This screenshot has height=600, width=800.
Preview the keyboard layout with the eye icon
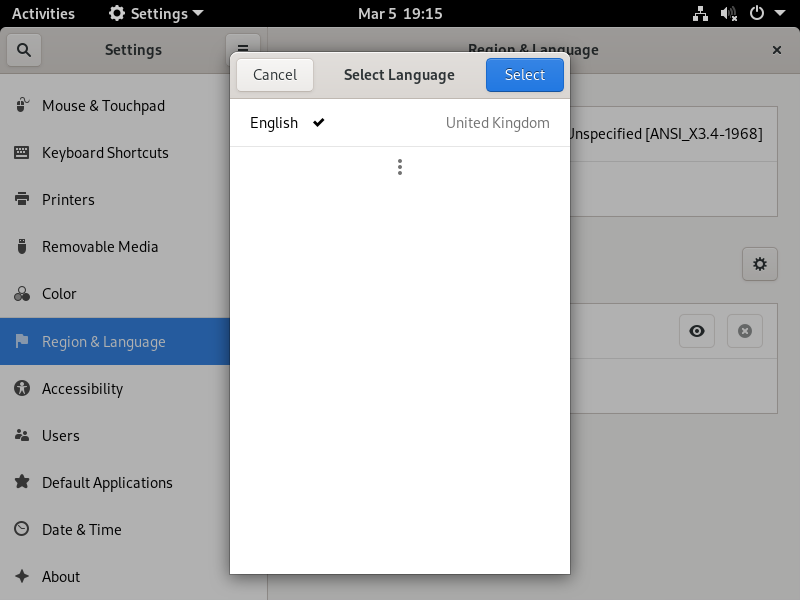tap(697, 331)
